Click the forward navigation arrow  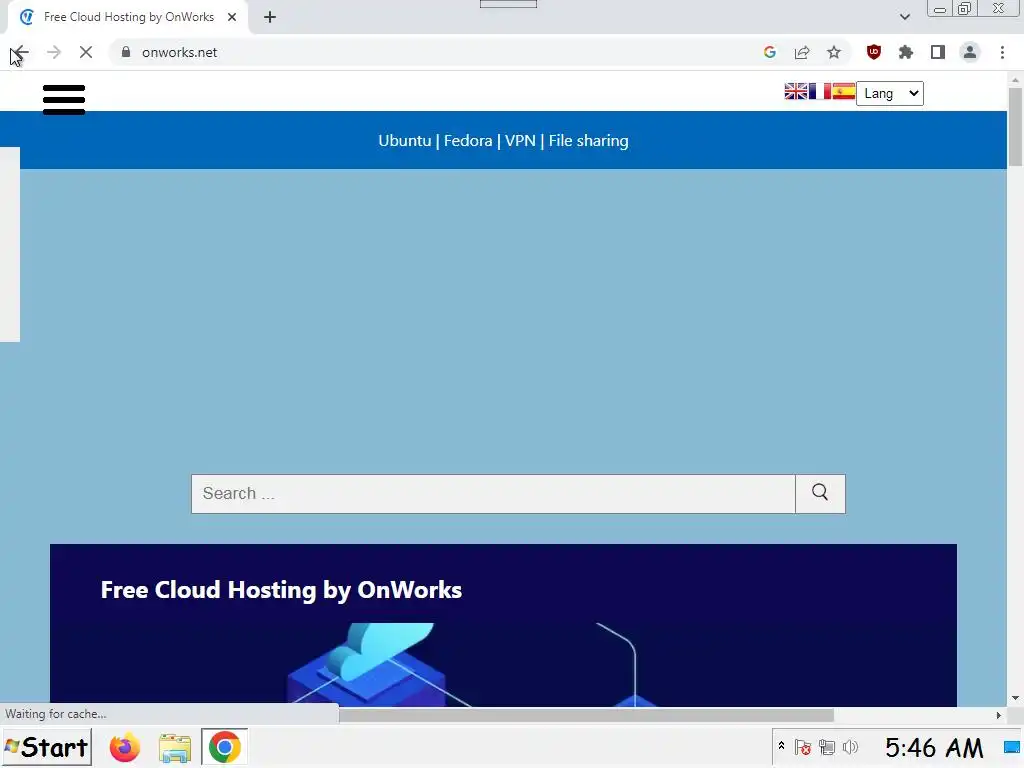(x=54, y=52)
